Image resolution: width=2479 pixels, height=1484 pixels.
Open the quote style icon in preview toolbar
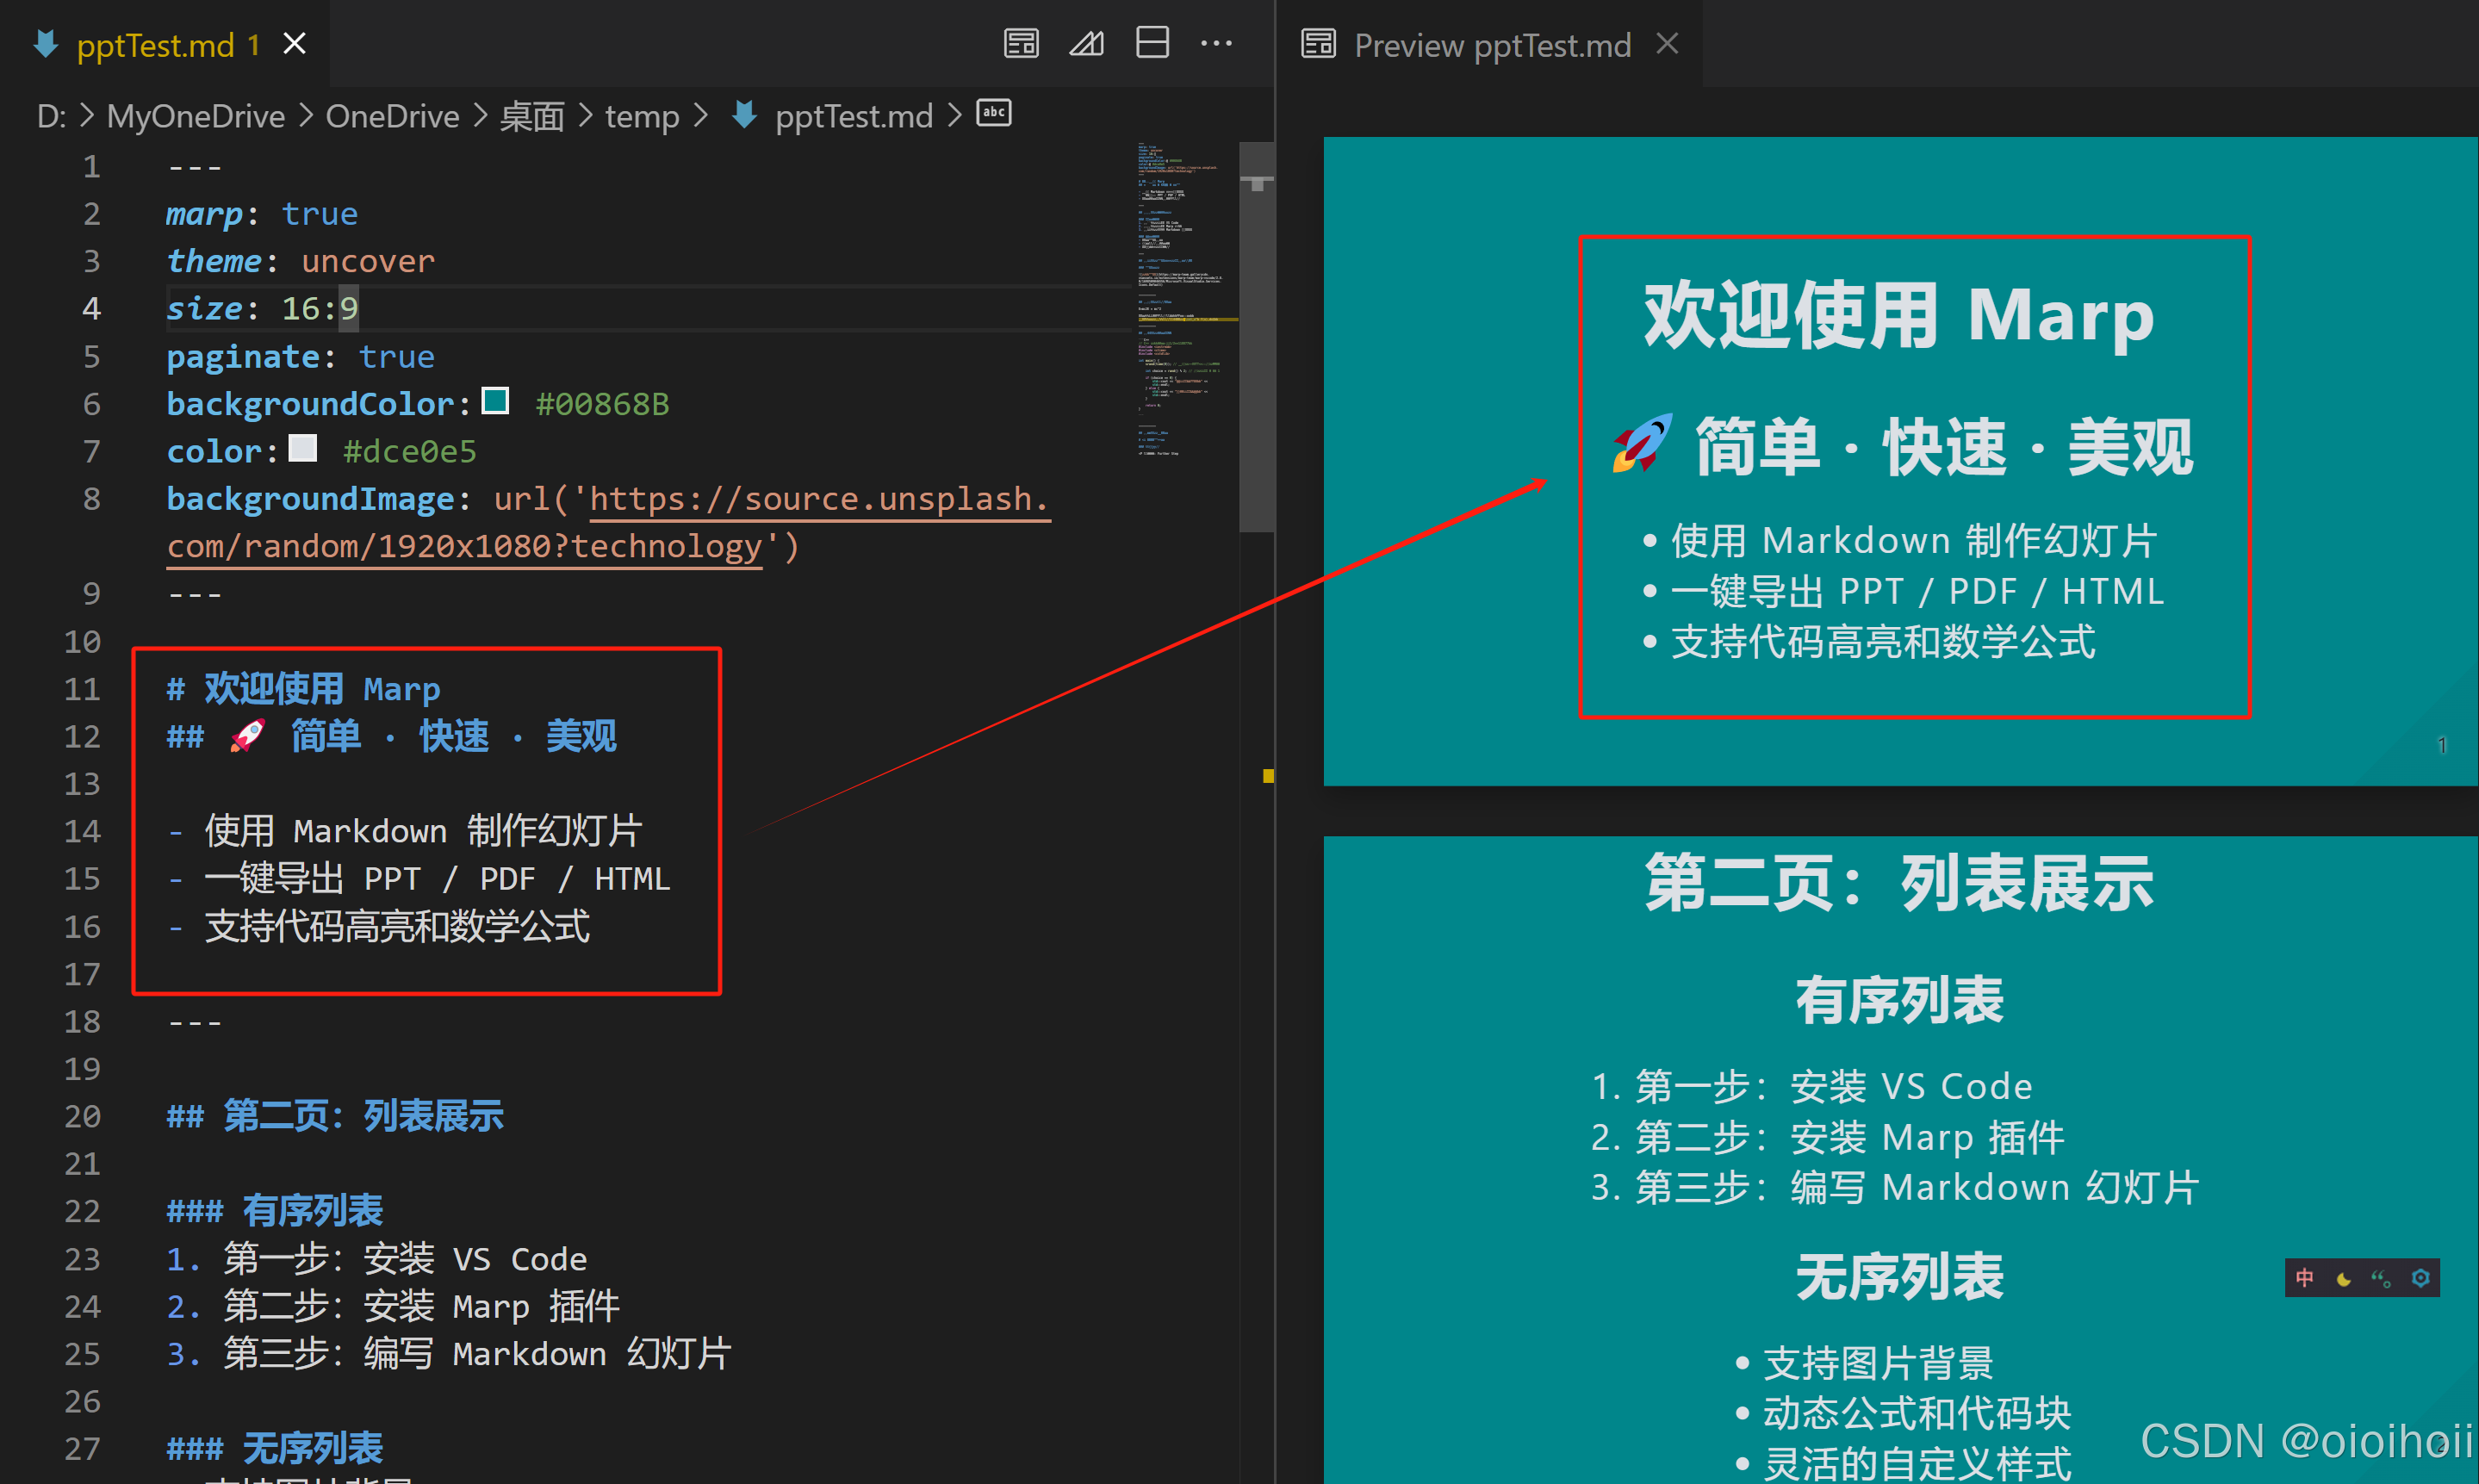tap(2379, 1277)
